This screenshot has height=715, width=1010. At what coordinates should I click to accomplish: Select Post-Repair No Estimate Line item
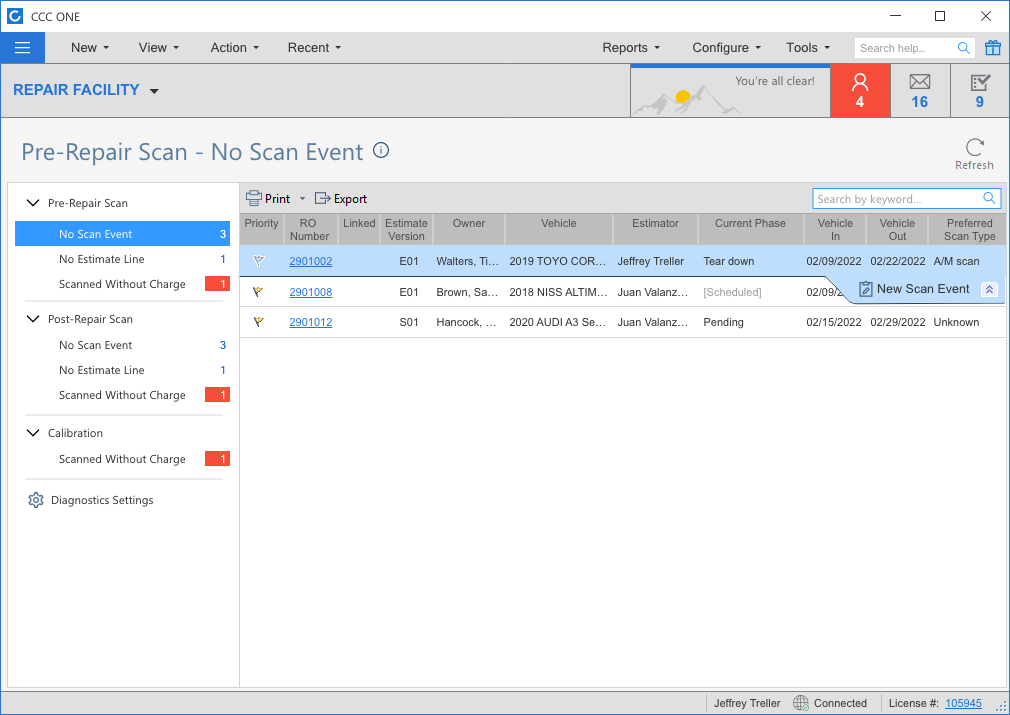tap(122, 370)
